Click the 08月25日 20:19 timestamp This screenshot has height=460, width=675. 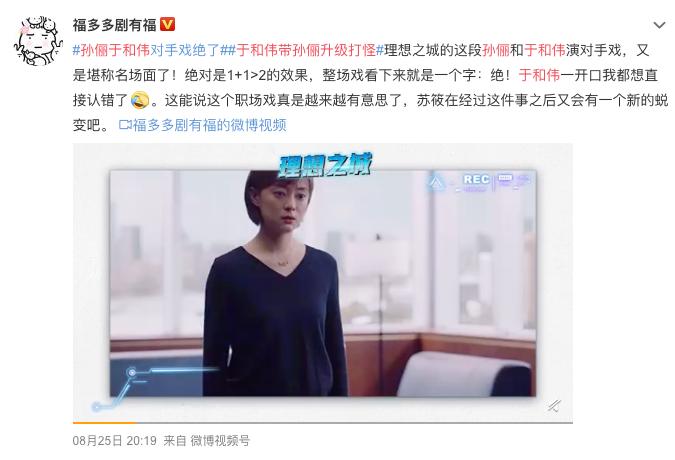[115, 440]
